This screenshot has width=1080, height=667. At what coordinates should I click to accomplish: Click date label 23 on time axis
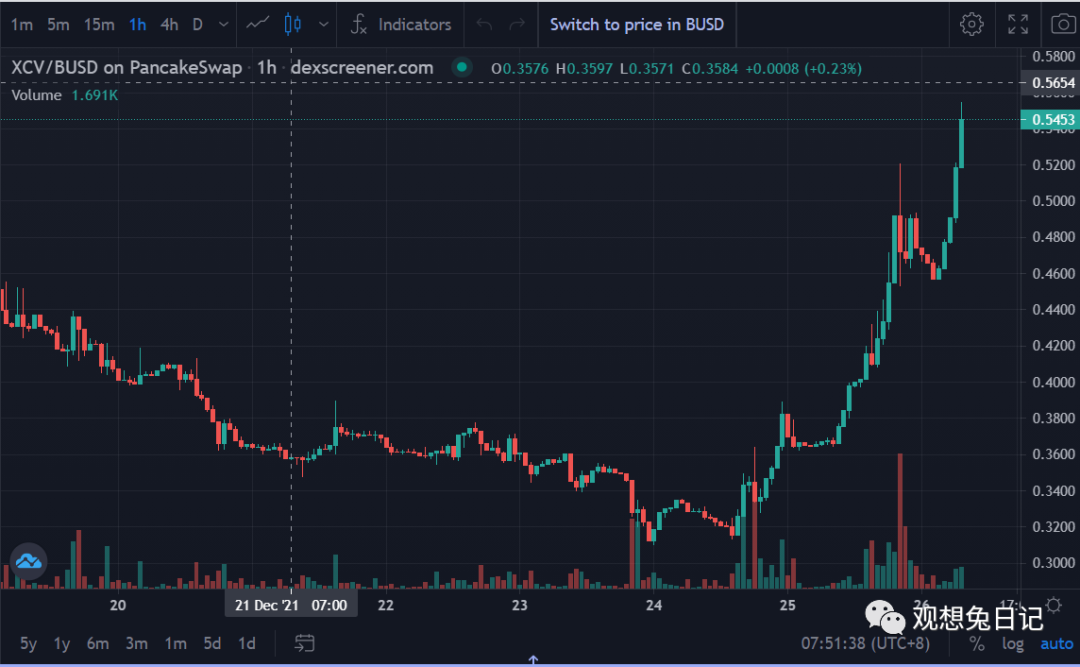(519, 605)
